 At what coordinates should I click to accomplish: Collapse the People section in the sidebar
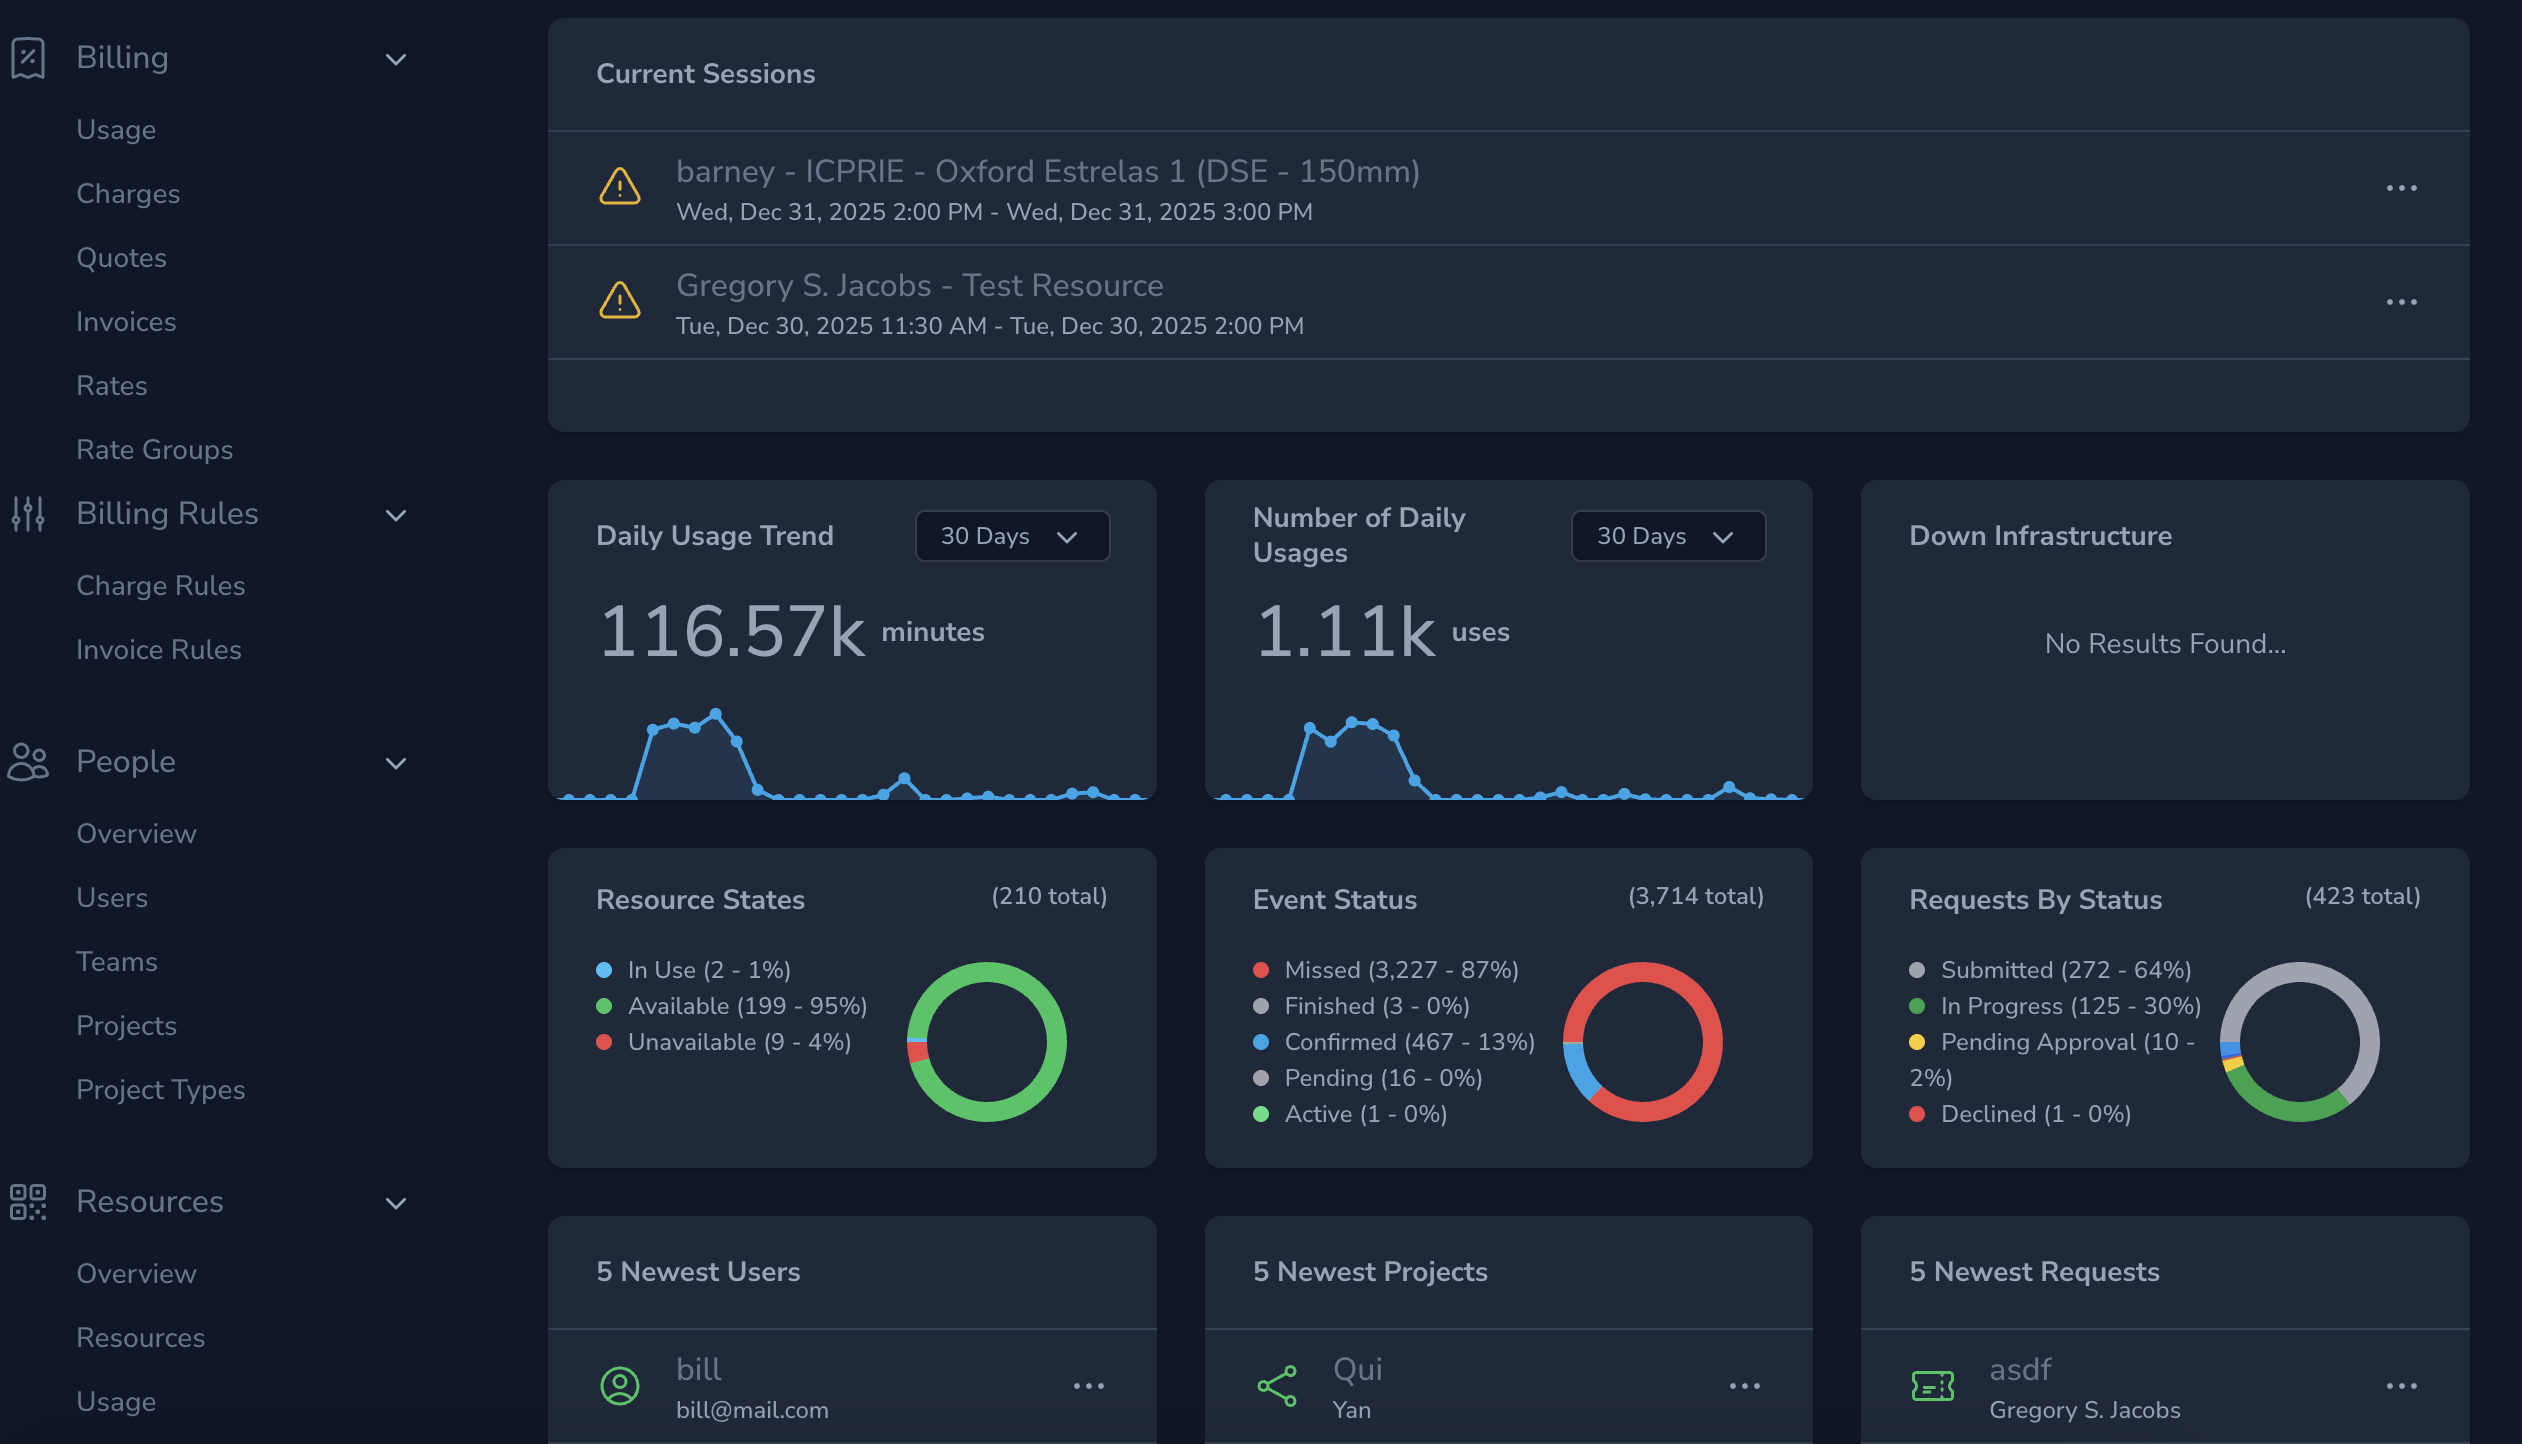pos(395,762)
